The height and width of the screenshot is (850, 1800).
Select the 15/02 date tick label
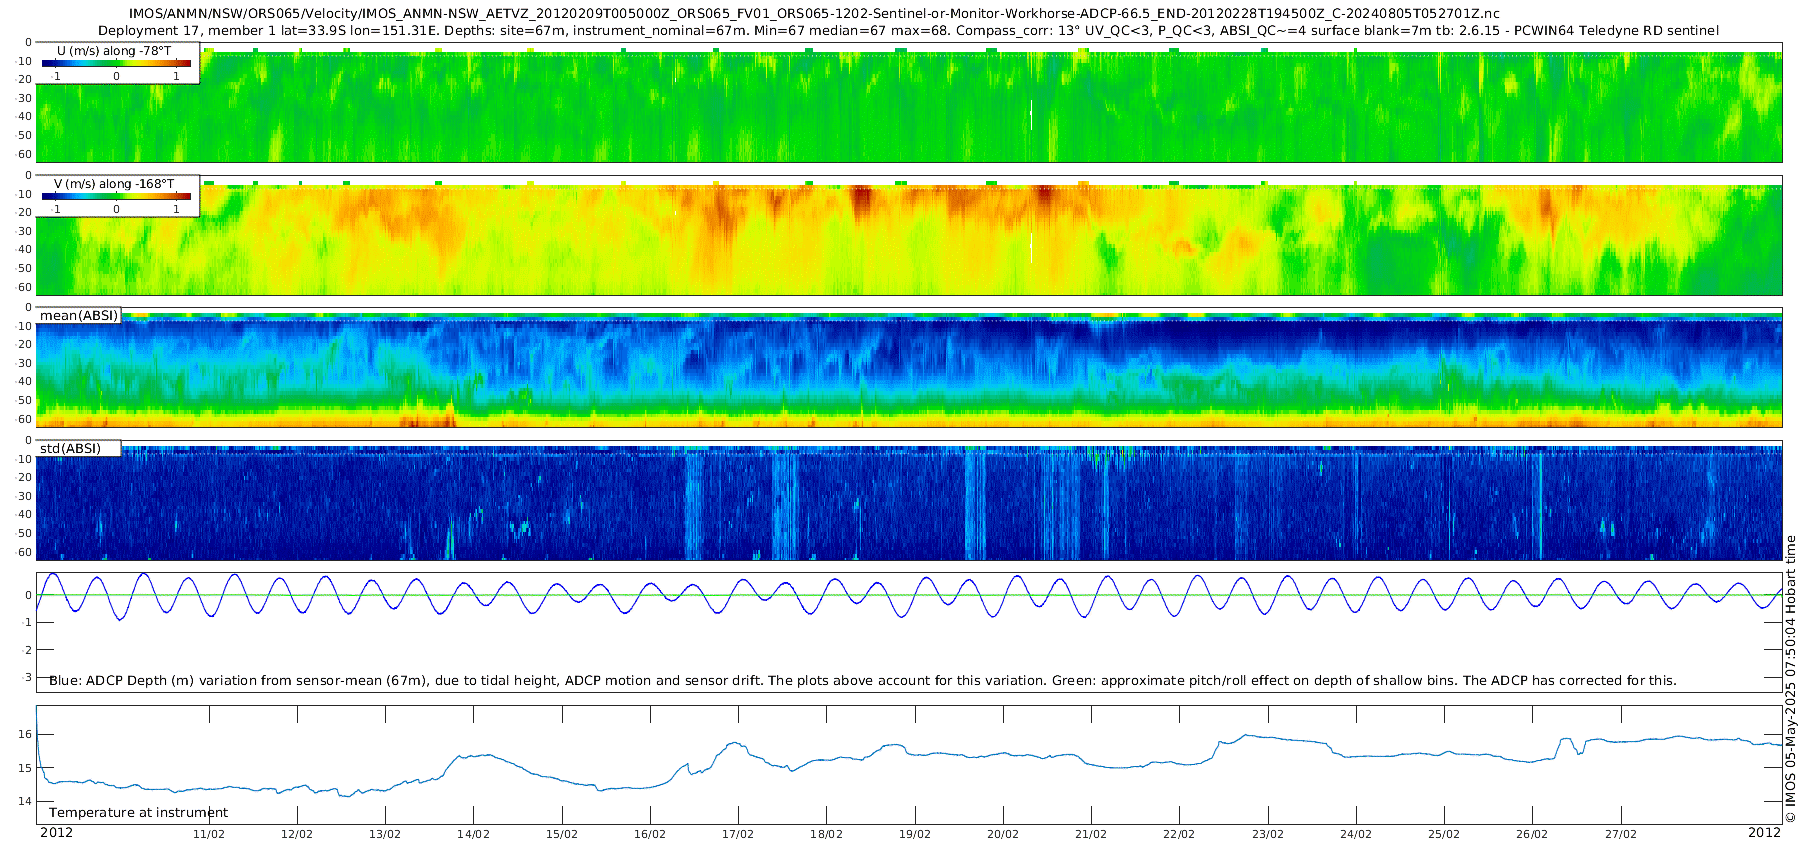tap(562, 834)
